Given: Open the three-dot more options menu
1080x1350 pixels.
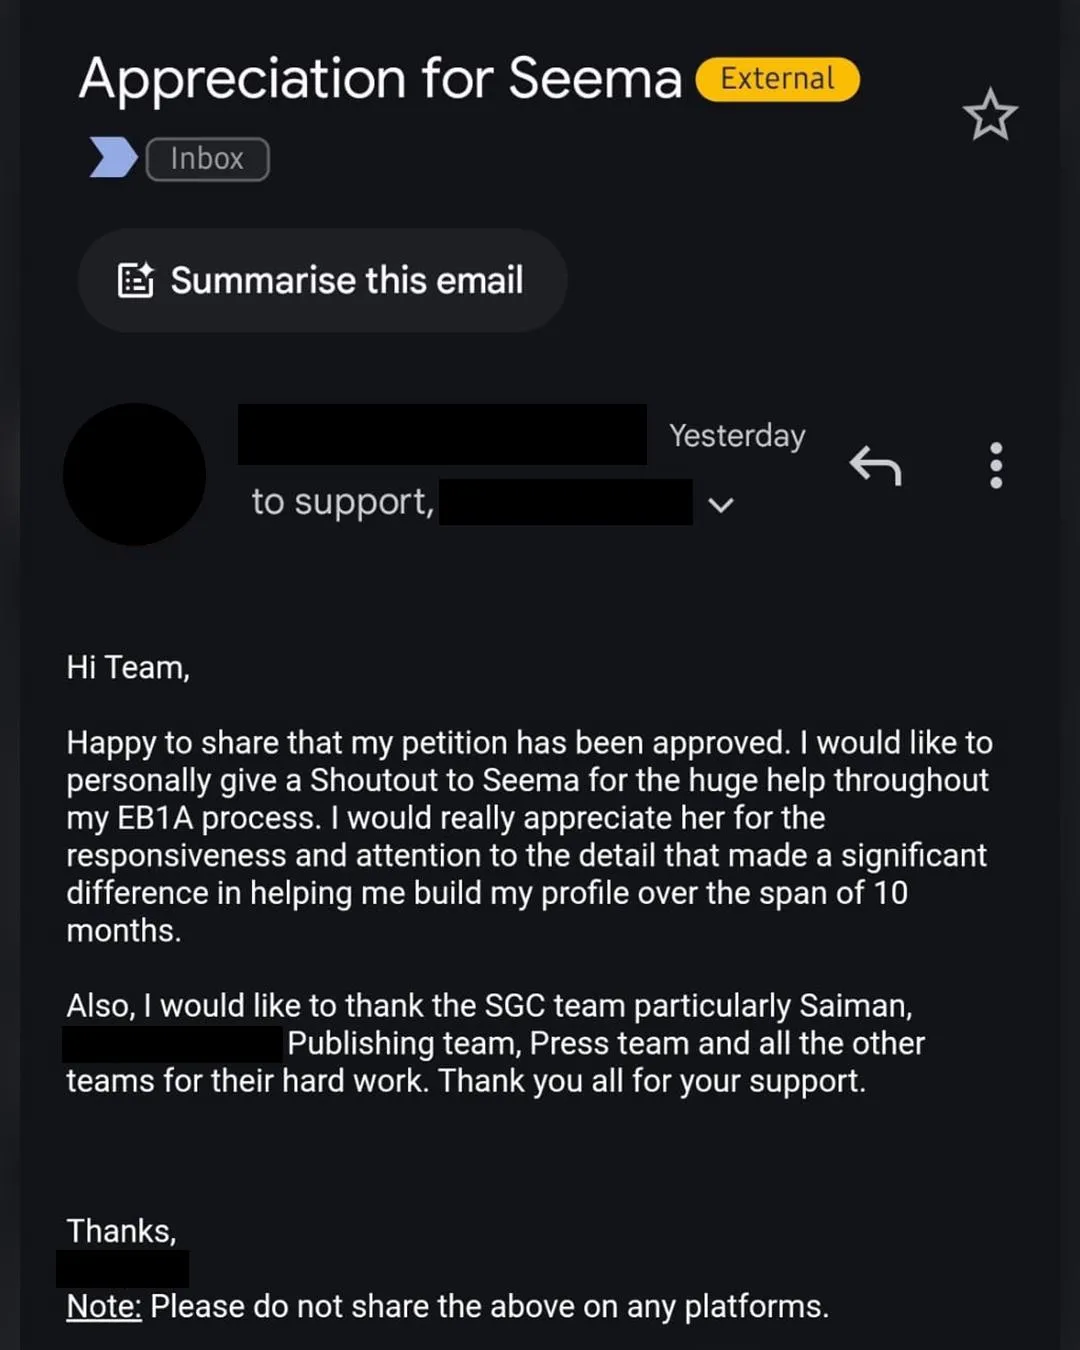Looking at the screenshot, I should tap(996, 465).
